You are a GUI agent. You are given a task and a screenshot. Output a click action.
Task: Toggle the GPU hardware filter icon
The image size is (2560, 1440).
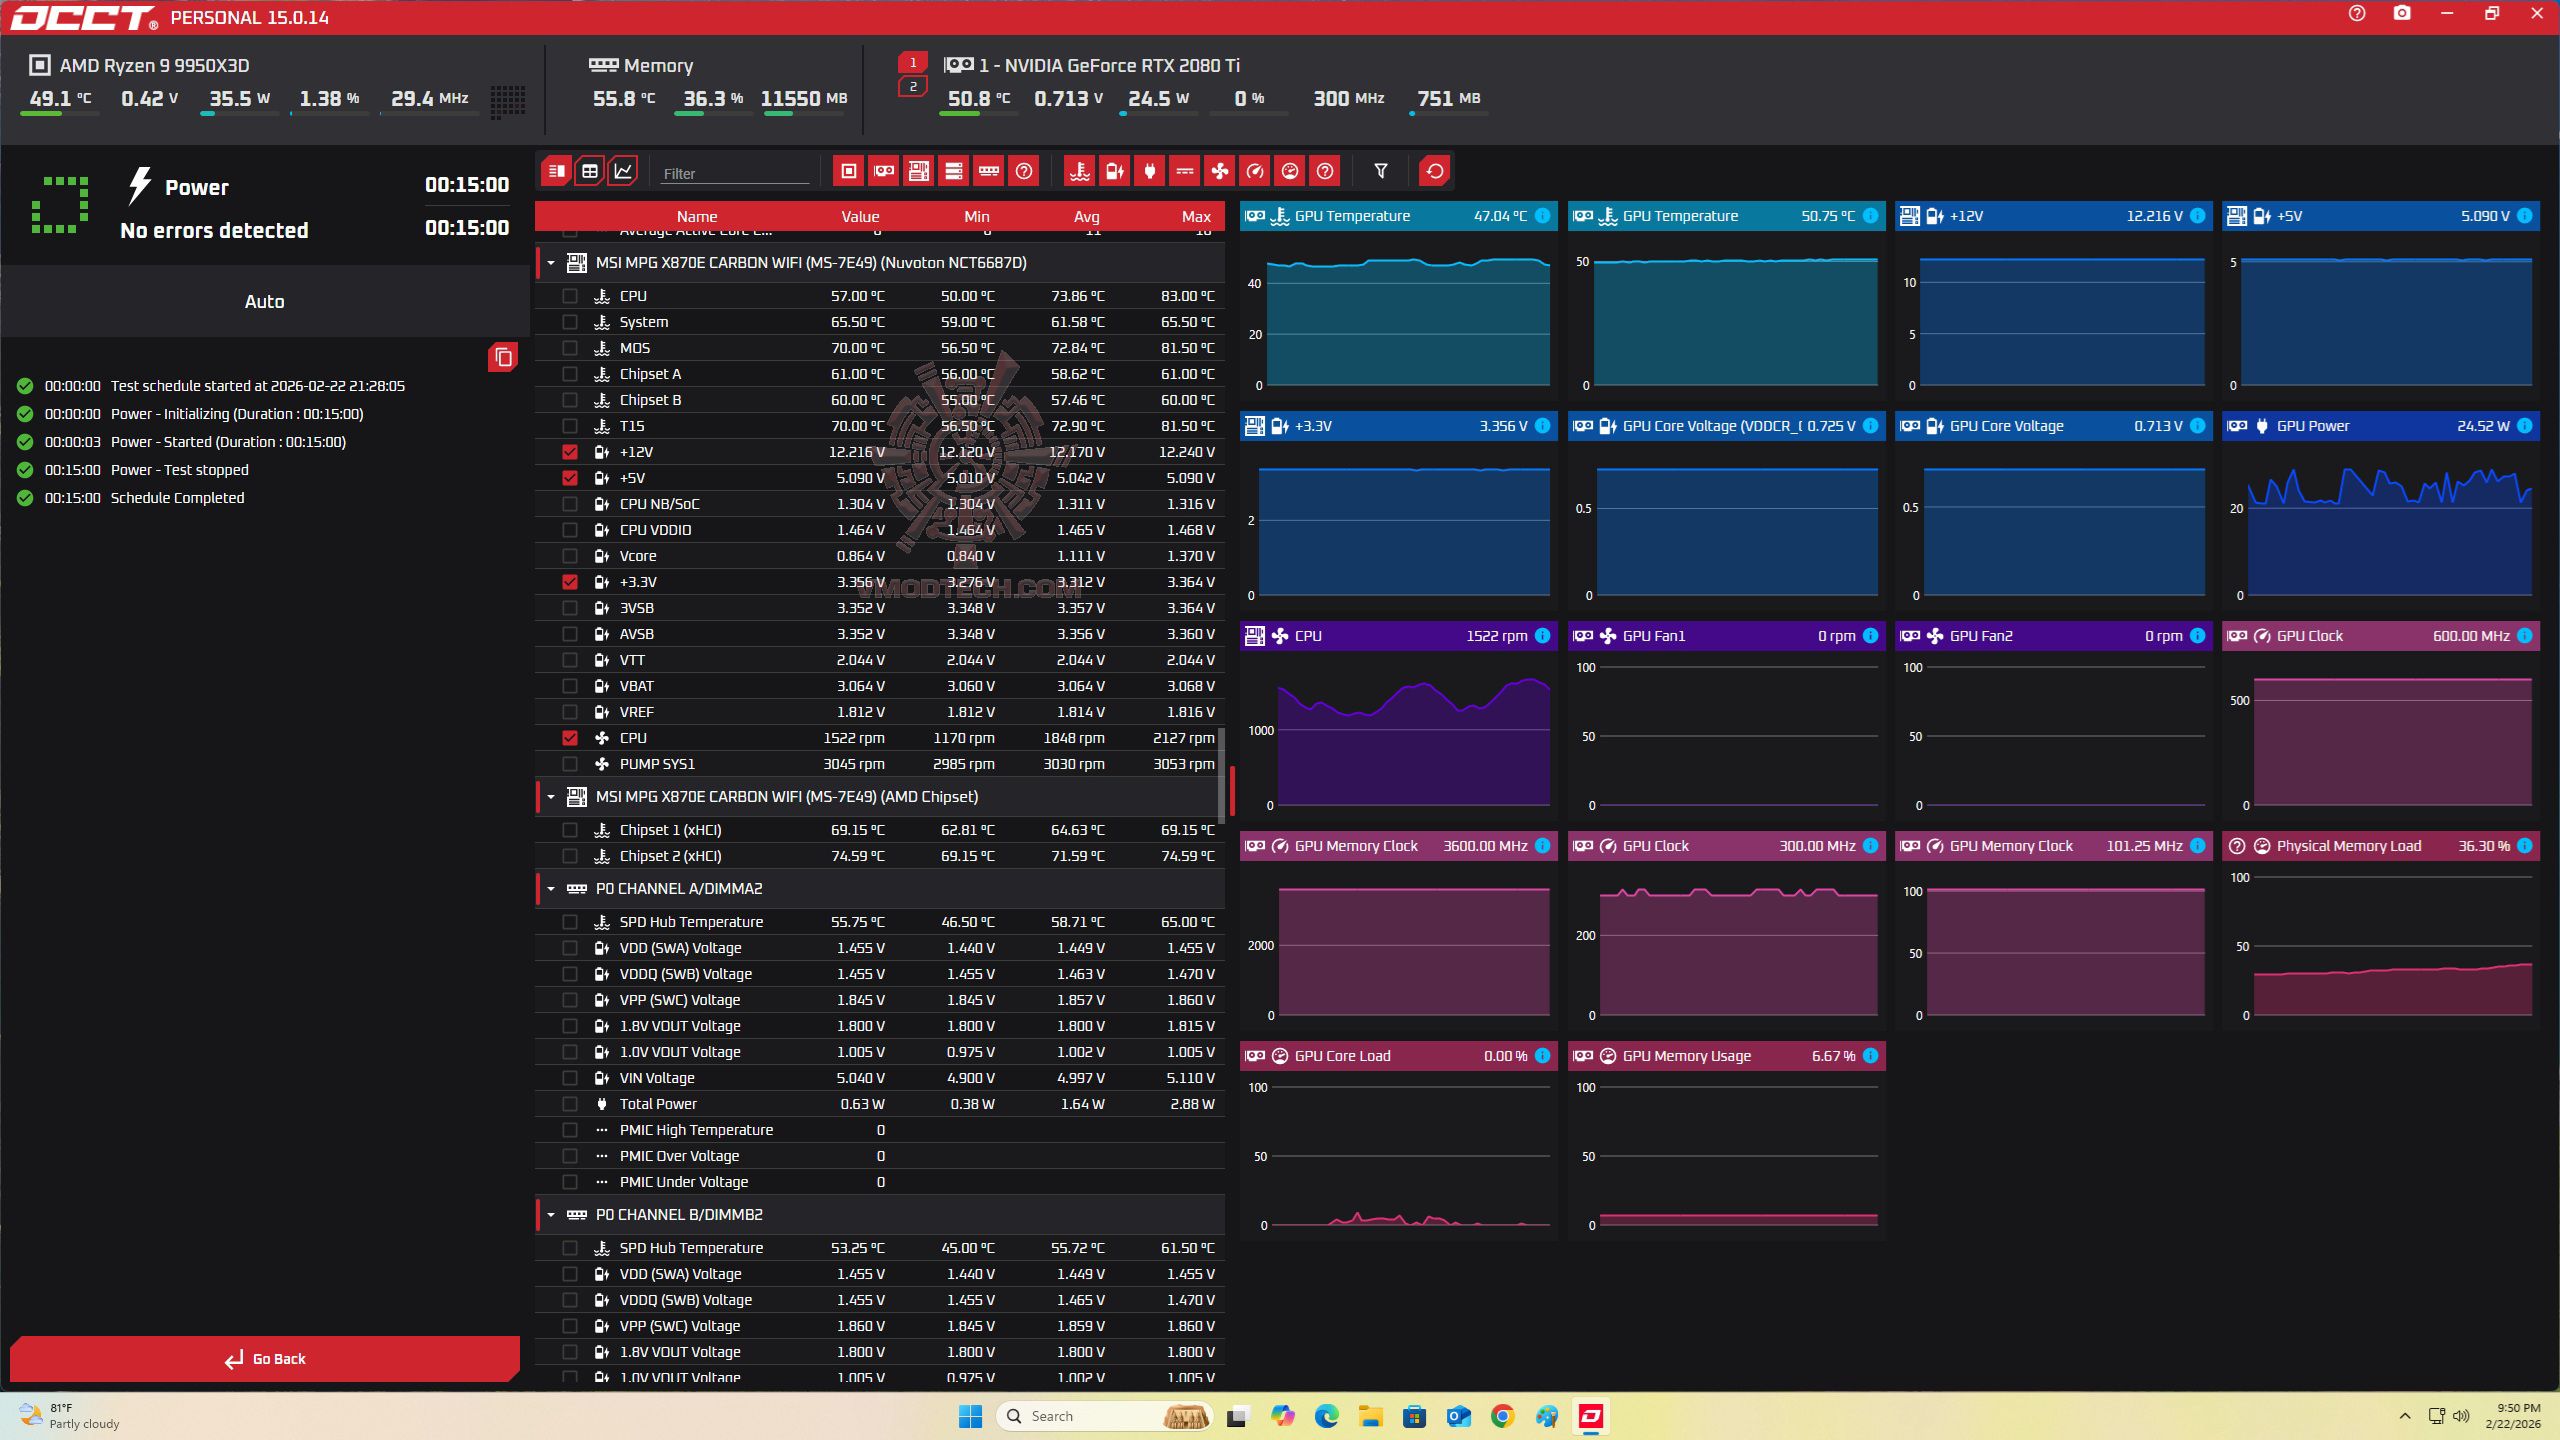coord(883,171)
